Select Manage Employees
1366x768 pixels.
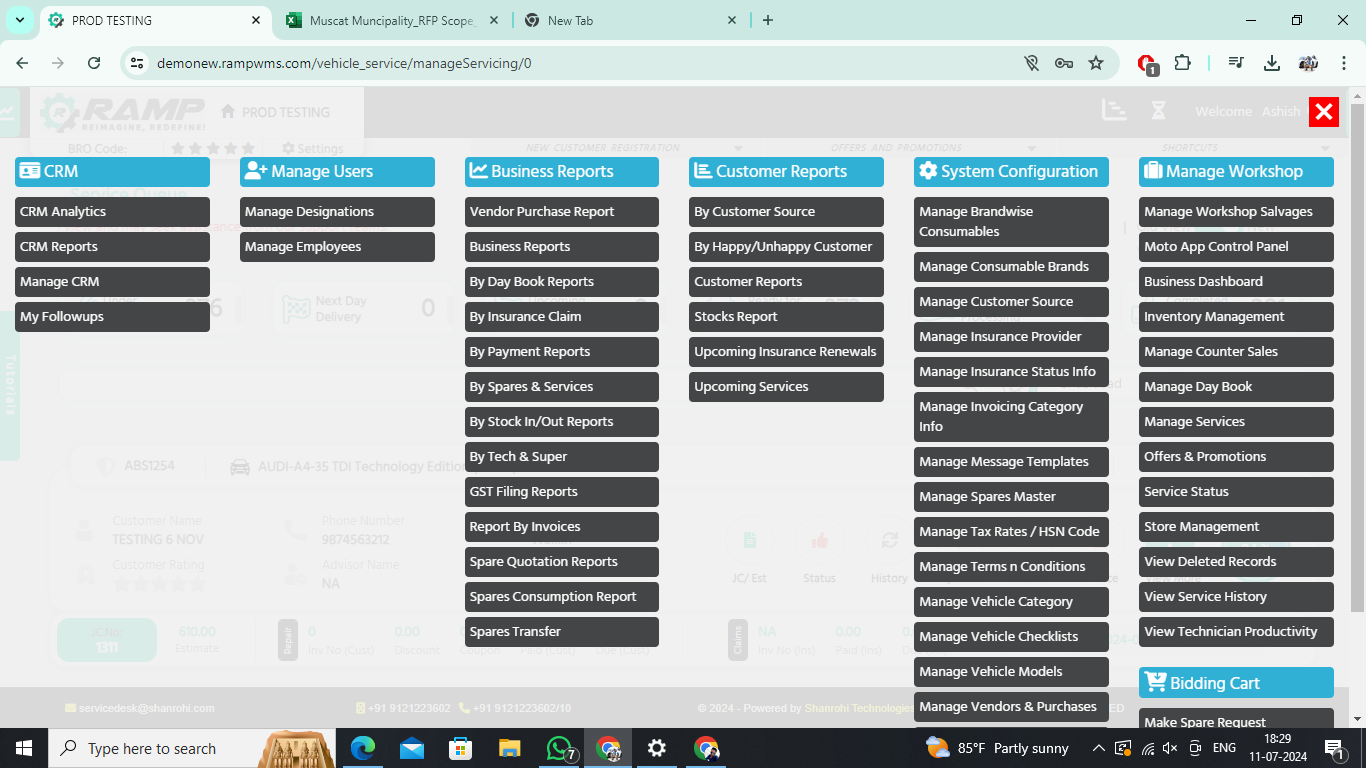point(337,247)
